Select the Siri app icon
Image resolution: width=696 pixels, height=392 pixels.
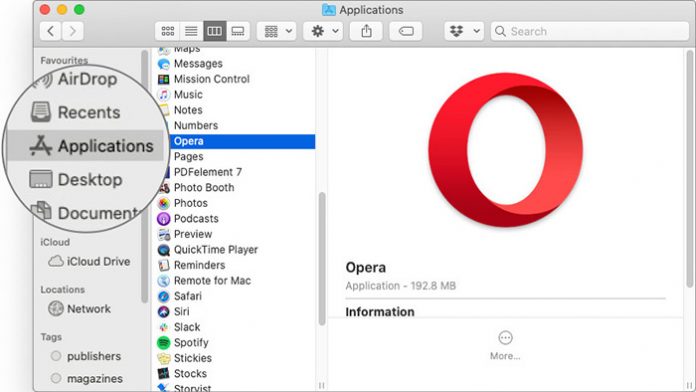pos(164,312)
